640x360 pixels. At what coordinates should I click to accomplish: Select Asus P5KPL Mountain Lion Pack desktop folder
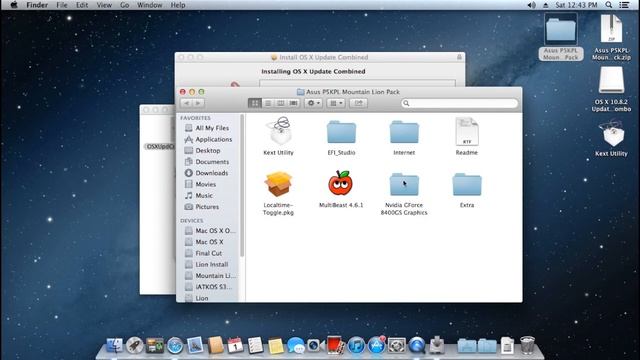pyautogui.click(x=561, y=37)
